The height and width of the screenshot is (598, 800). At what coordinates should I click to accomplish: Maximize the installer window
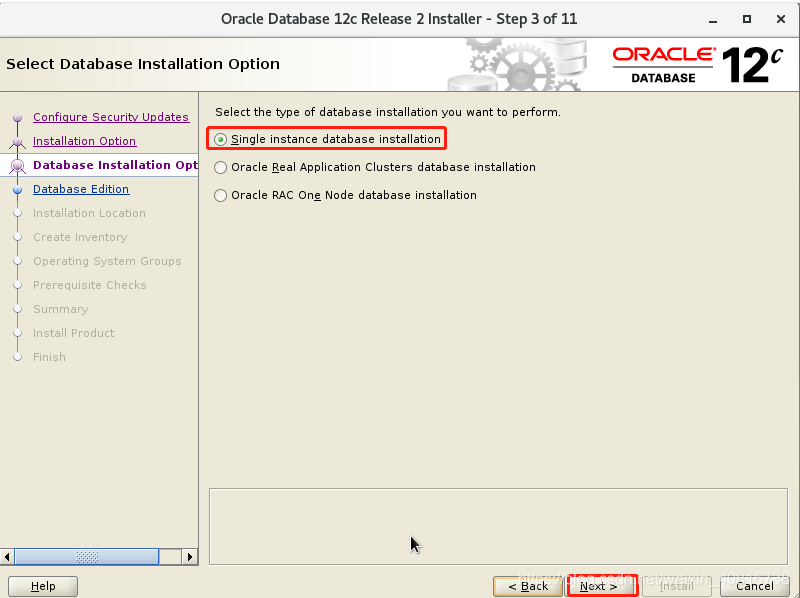(746, 19)
